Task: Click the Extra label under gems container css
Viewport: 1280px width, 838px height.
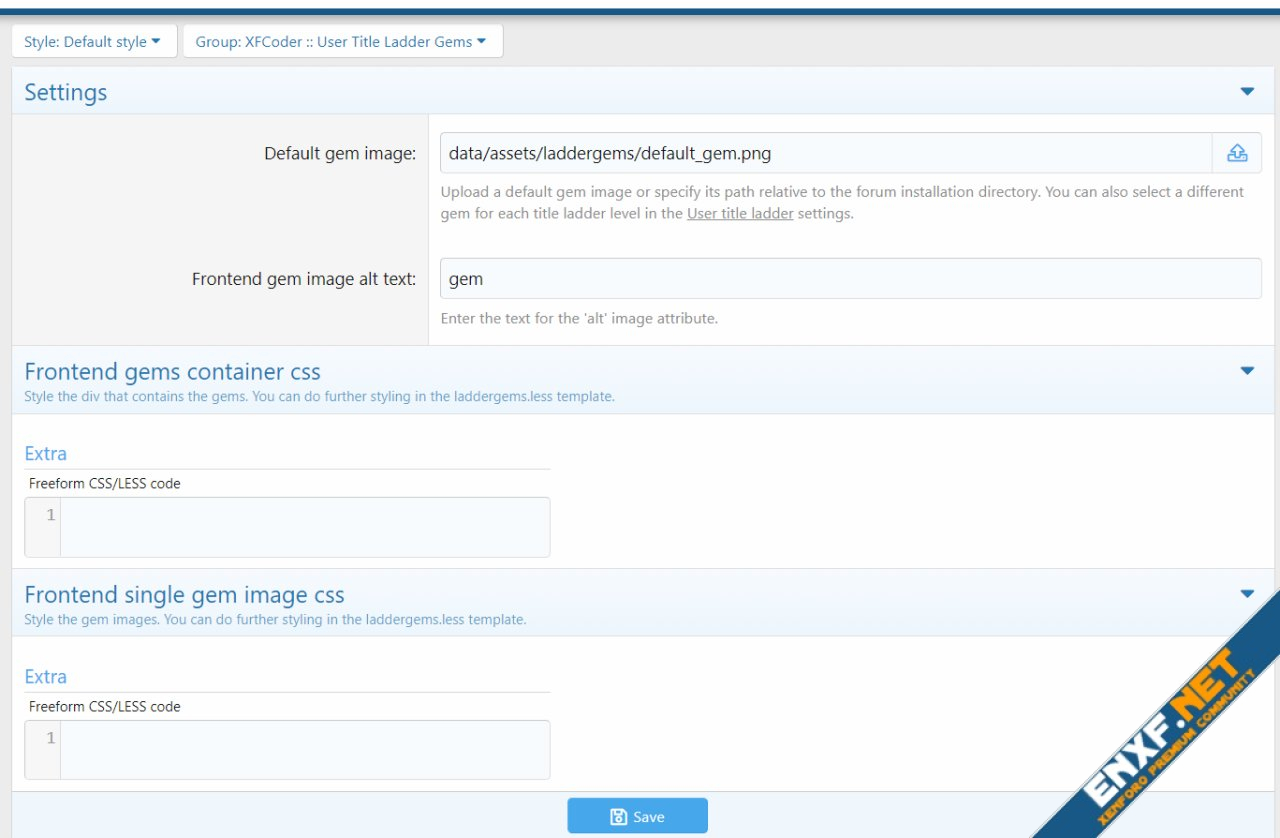Action: (46, 453)
